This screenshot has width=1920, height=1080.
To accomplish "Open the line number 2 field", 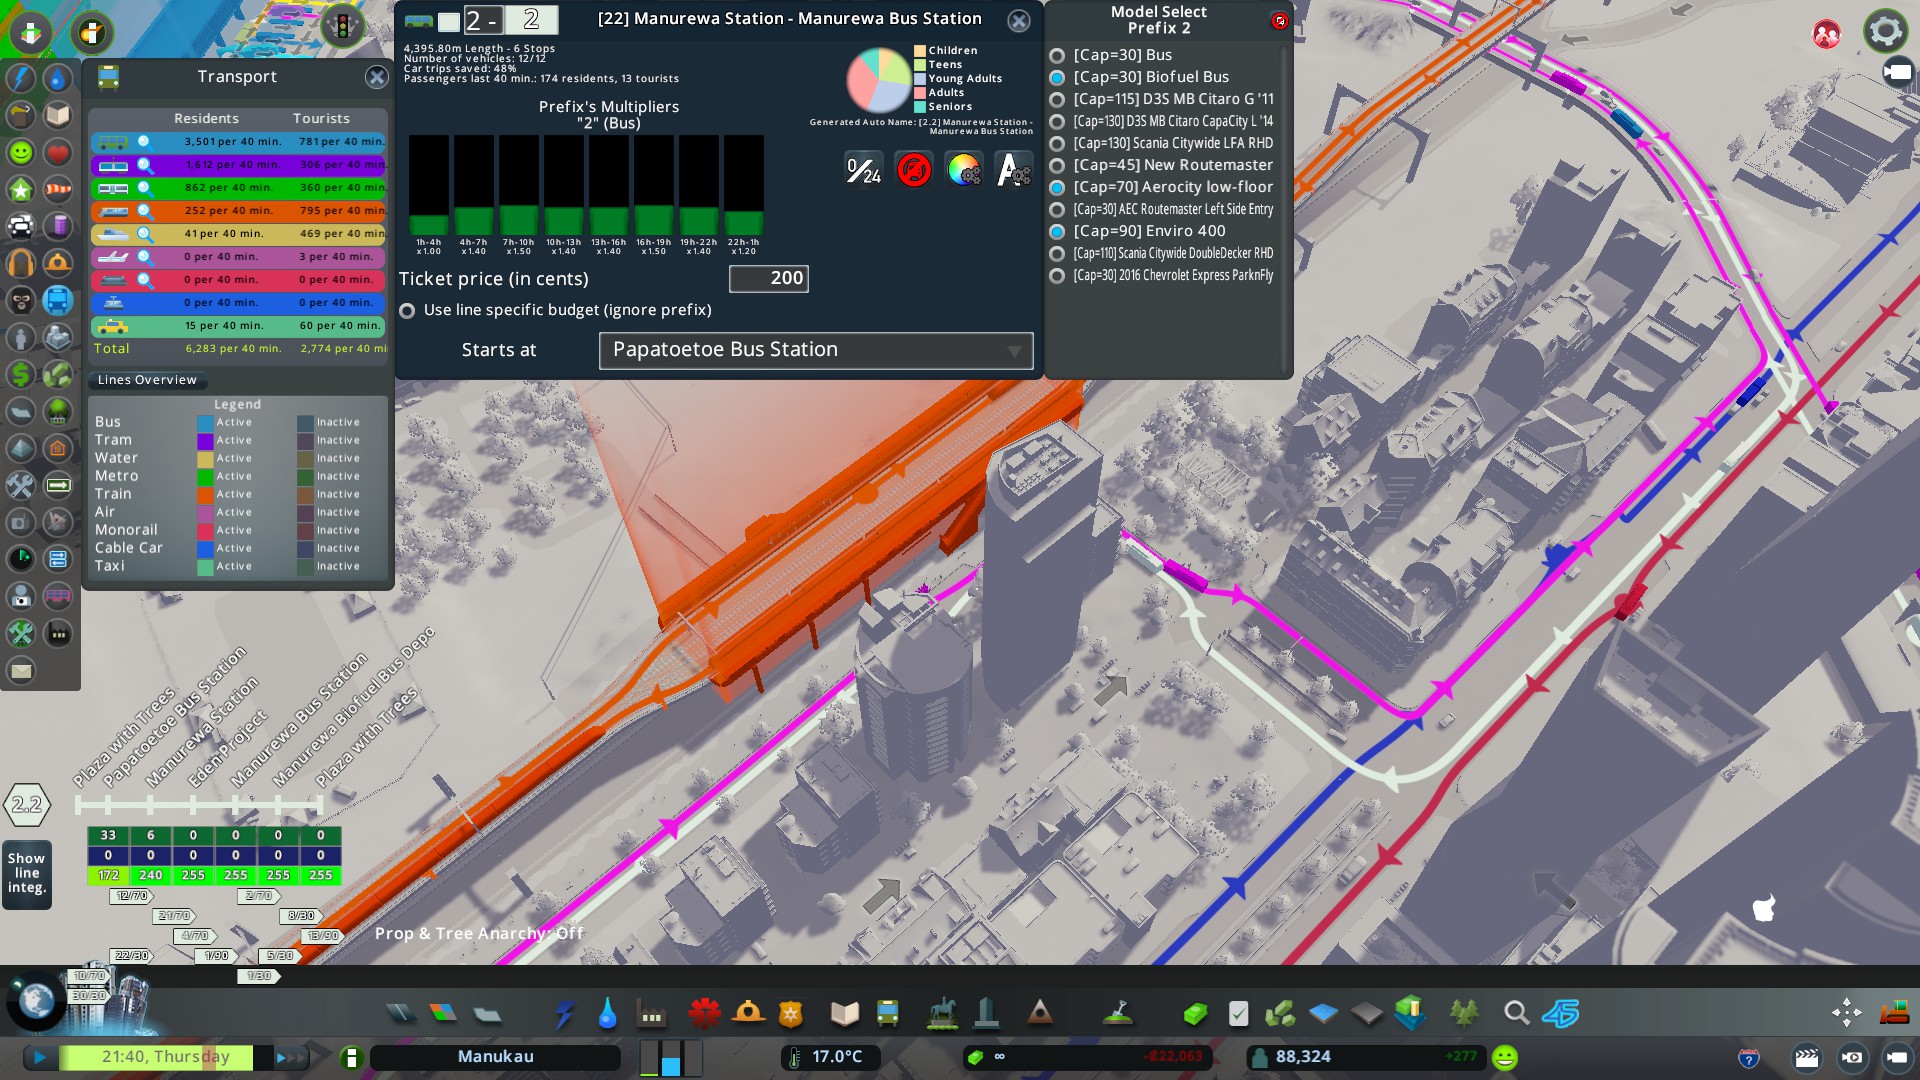I will click(x=531, y=20).
